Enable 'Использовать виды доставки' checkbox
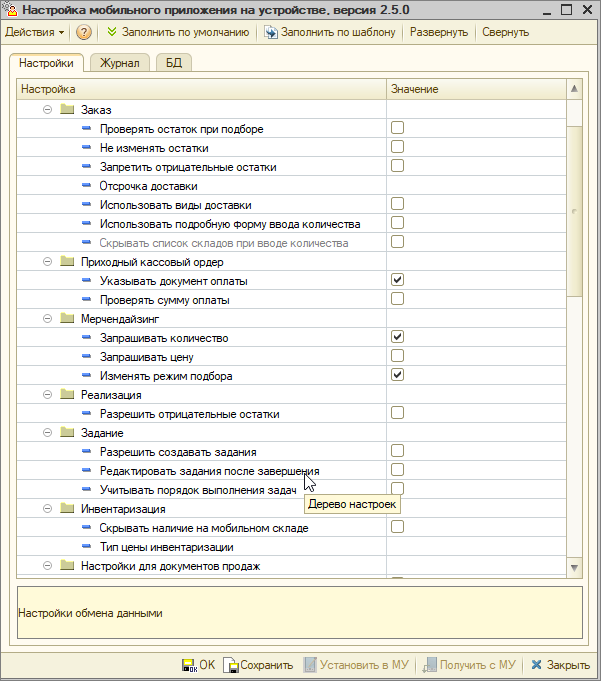This screenshot has width=601, height=681. click(397, 204)
